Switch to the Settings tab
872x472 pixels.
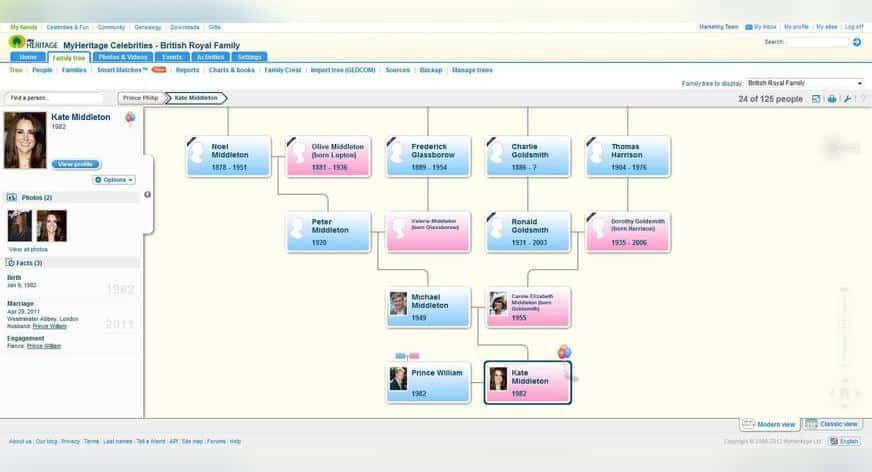click(249, 57)
